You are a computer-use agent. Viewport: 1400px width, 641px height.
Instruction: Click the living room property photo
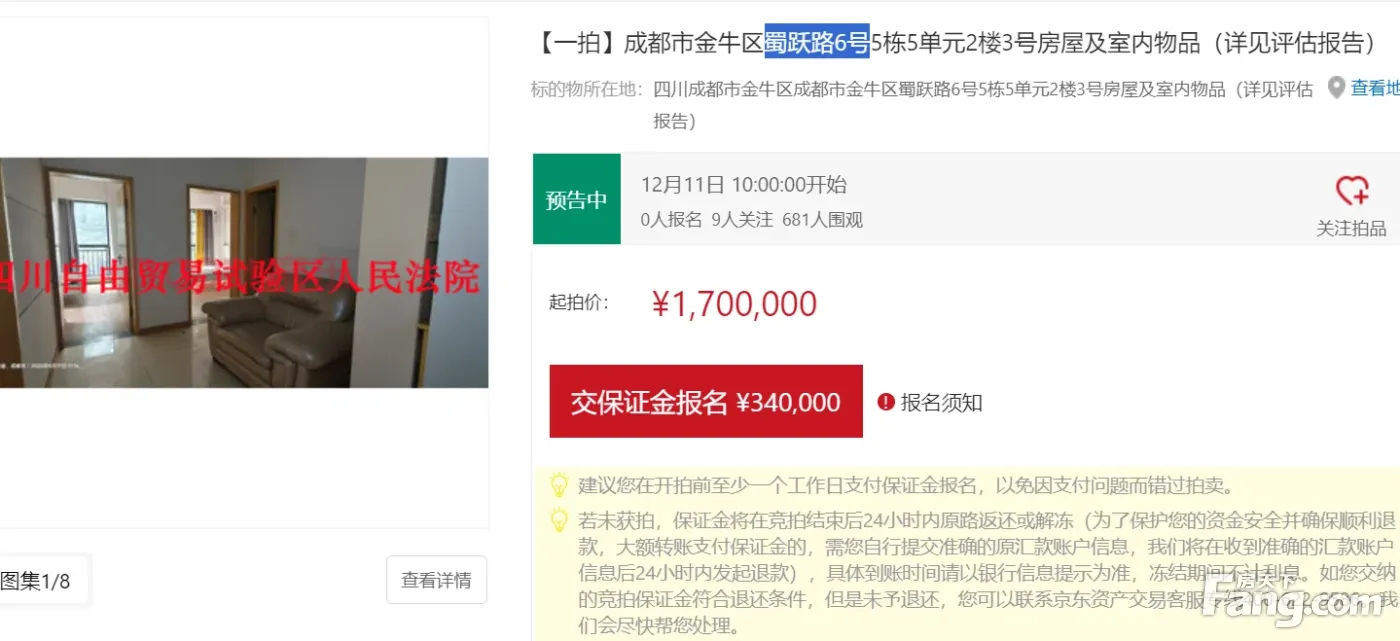[x=244, y=272]
